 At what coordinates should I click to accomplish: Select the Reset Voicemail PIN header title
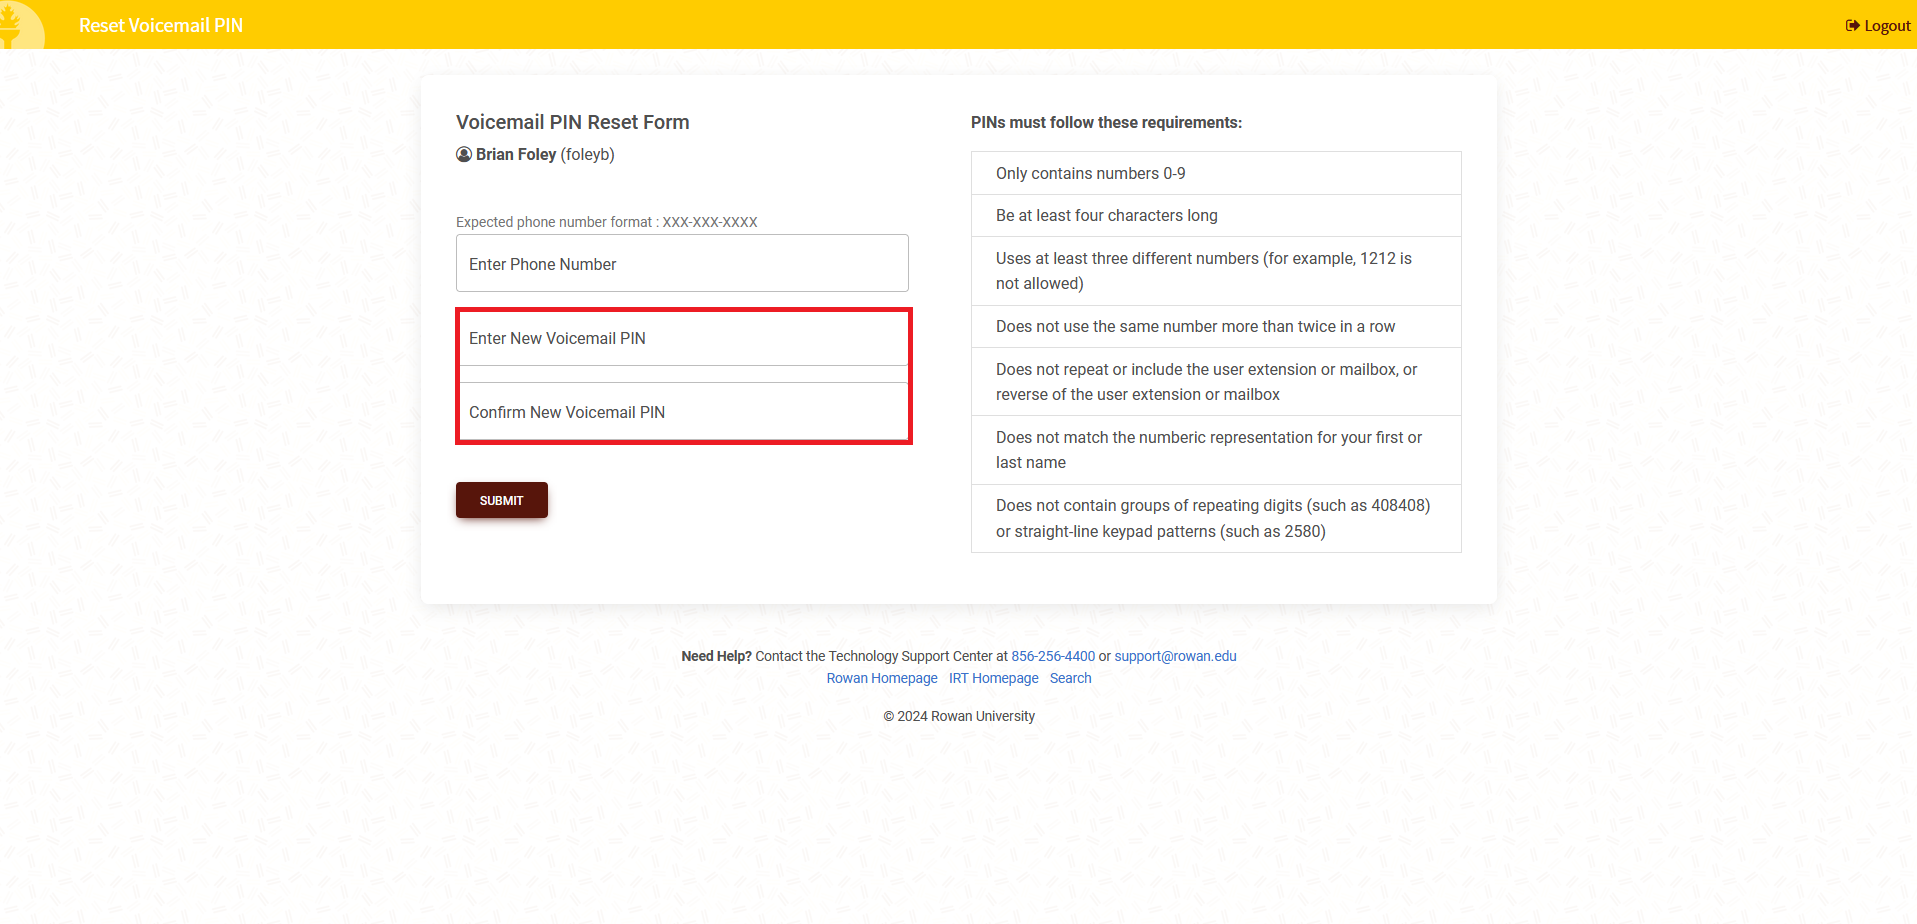(160, 25)
